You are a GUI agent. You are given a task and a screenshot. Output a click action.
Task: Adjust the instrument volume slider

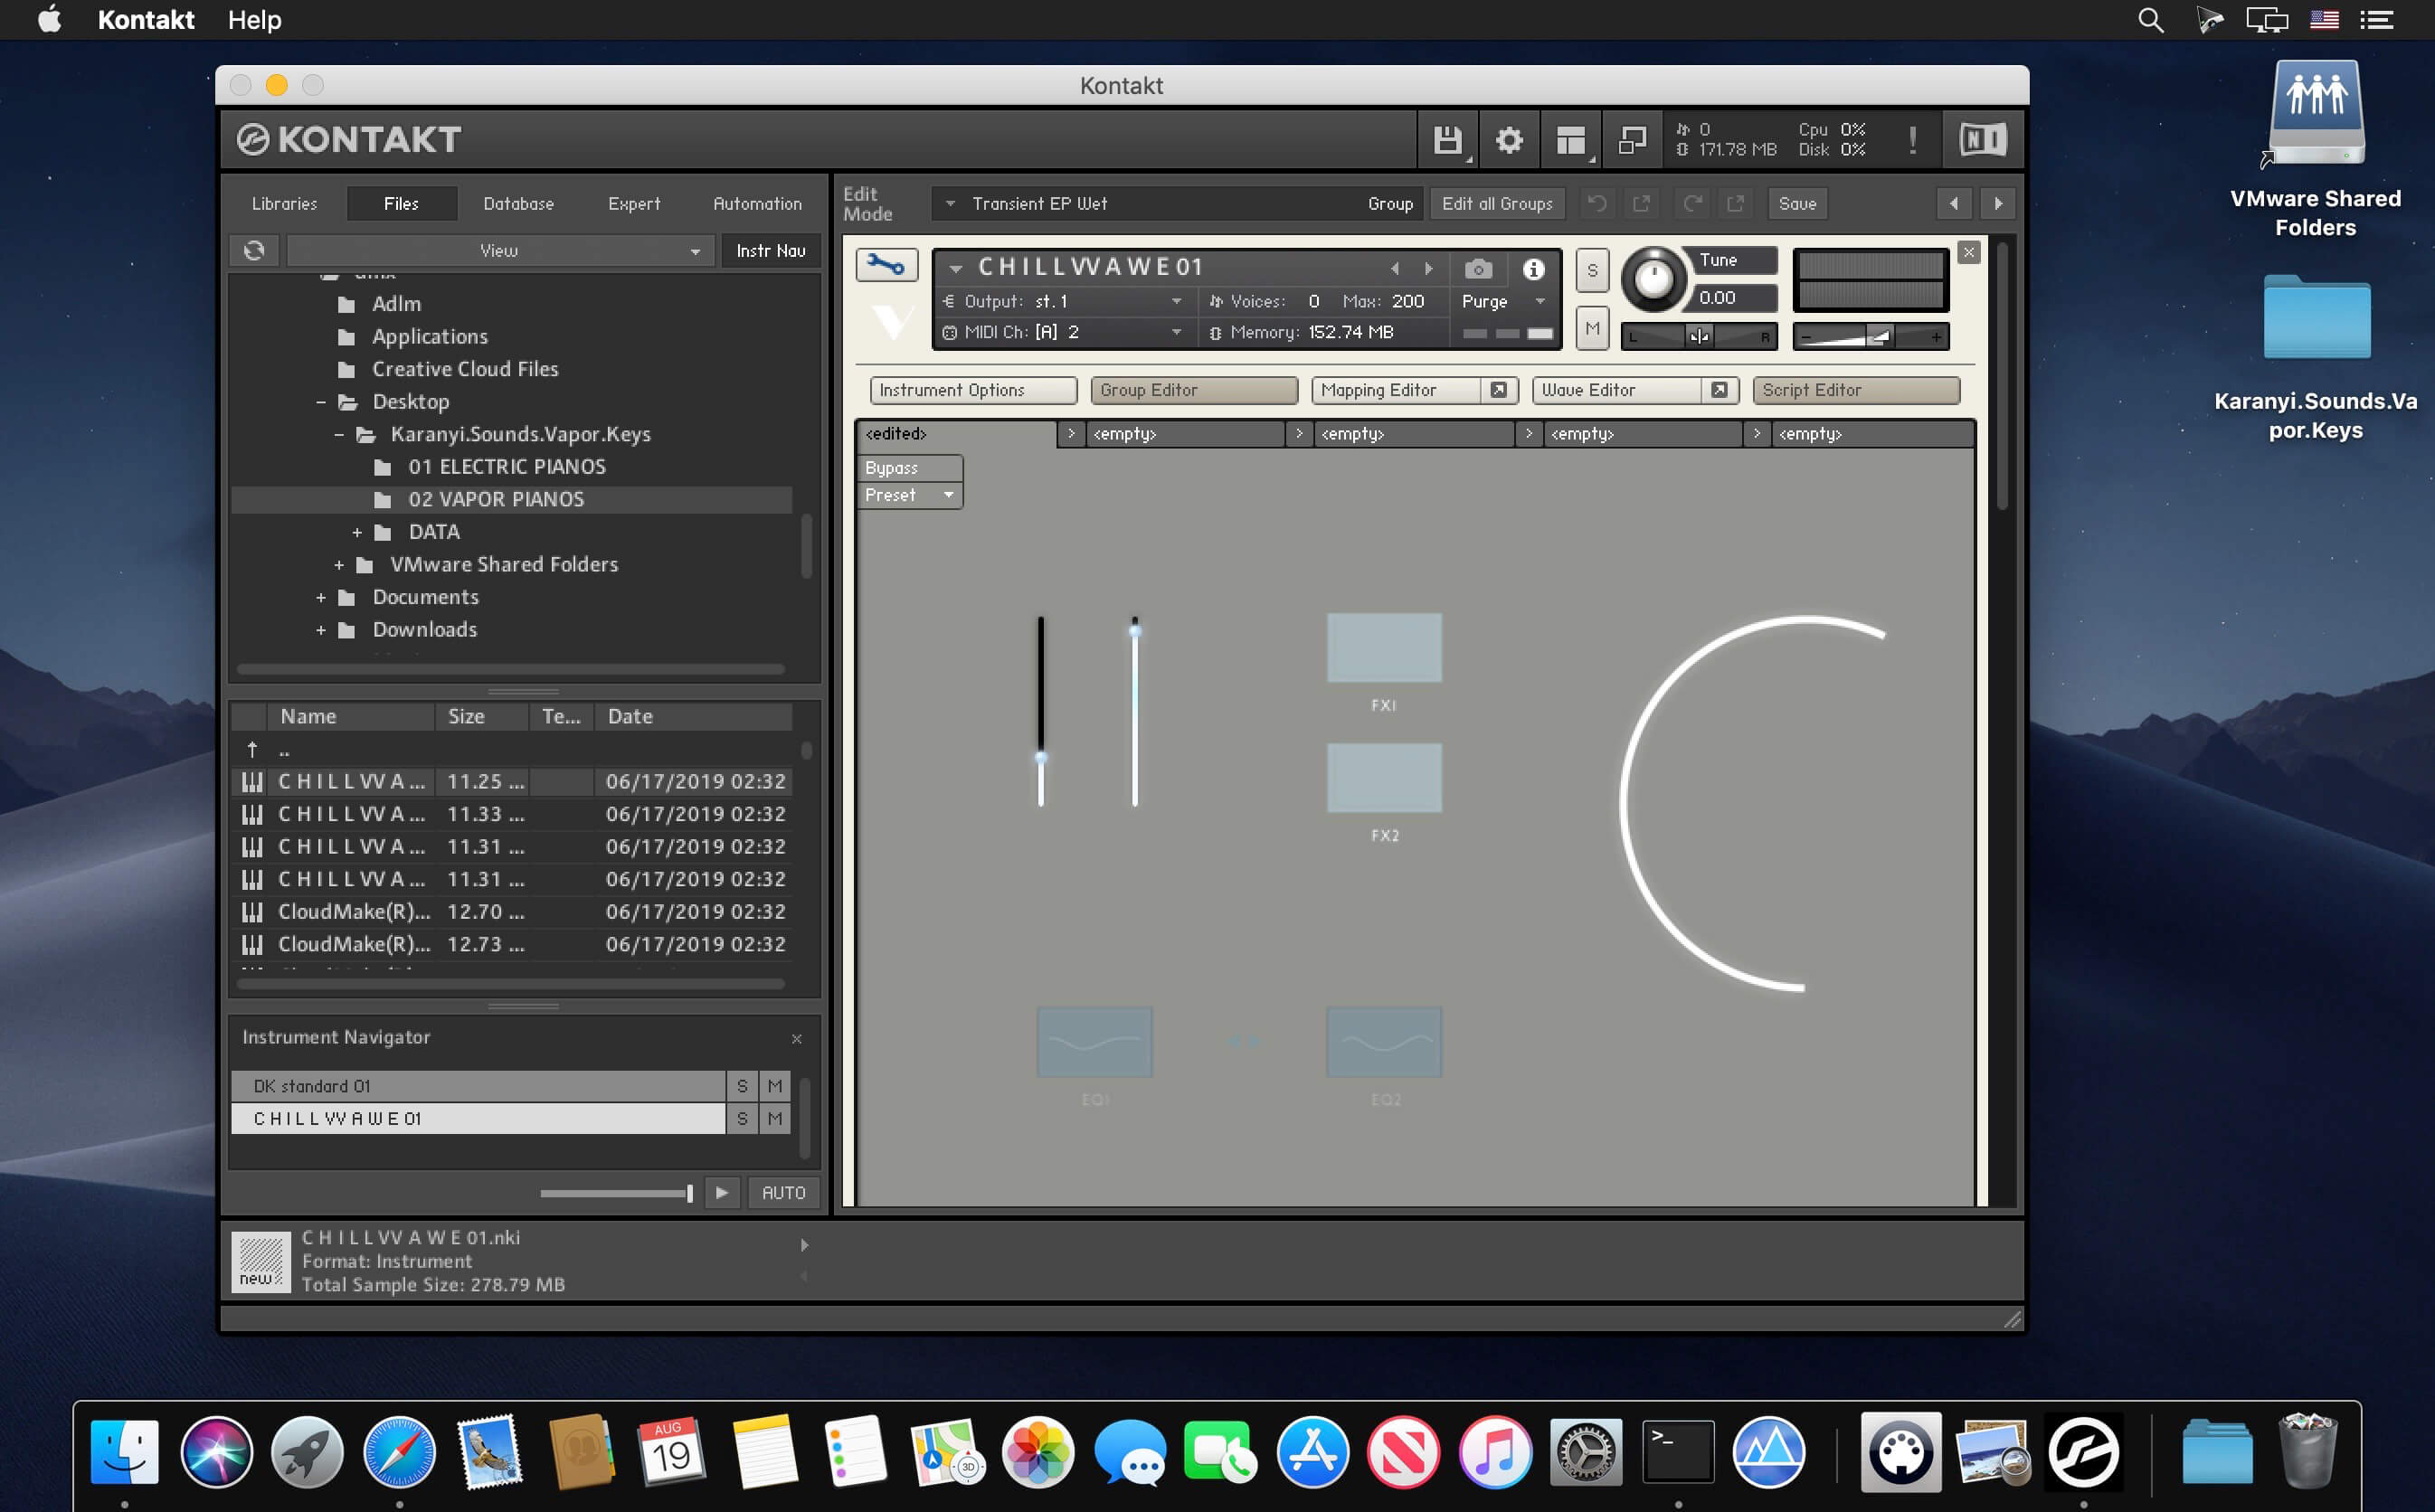pyautogui.click(x=1870, y=336)
